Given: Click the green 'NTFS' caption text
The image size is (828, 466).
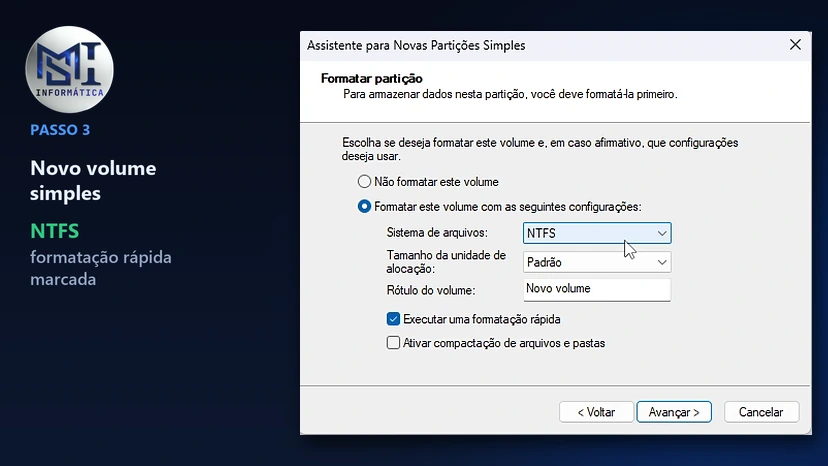Looking at the screenshot, I should coord(54,231).
